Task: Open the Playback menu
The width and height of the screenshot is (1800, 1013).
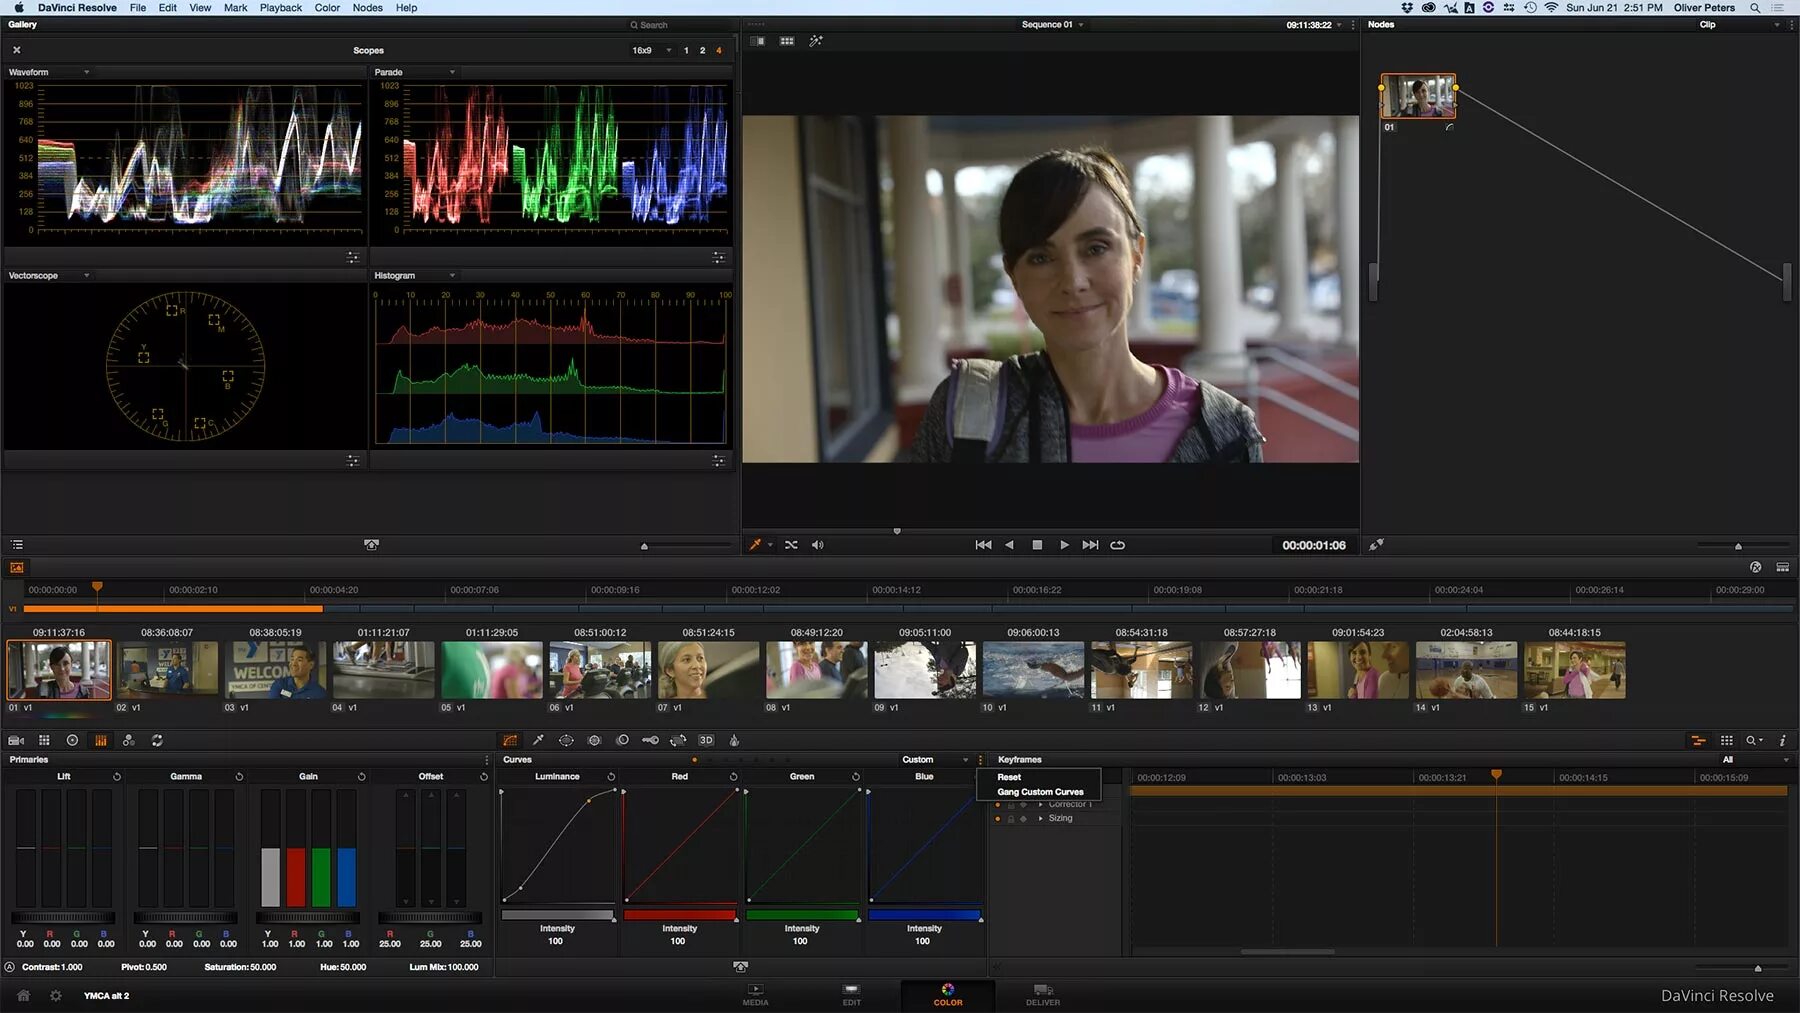Action: coord(280,8)
